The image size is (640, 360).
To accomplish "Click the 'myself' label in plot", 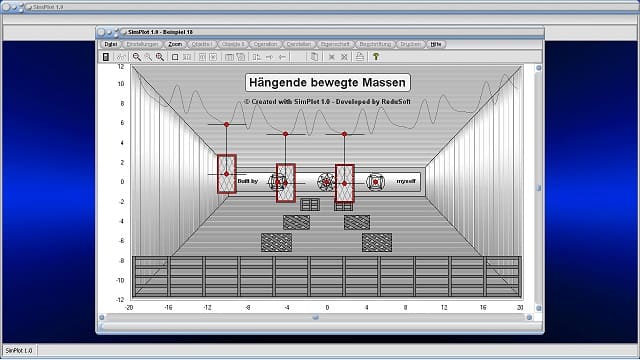I will click(406, 181).
